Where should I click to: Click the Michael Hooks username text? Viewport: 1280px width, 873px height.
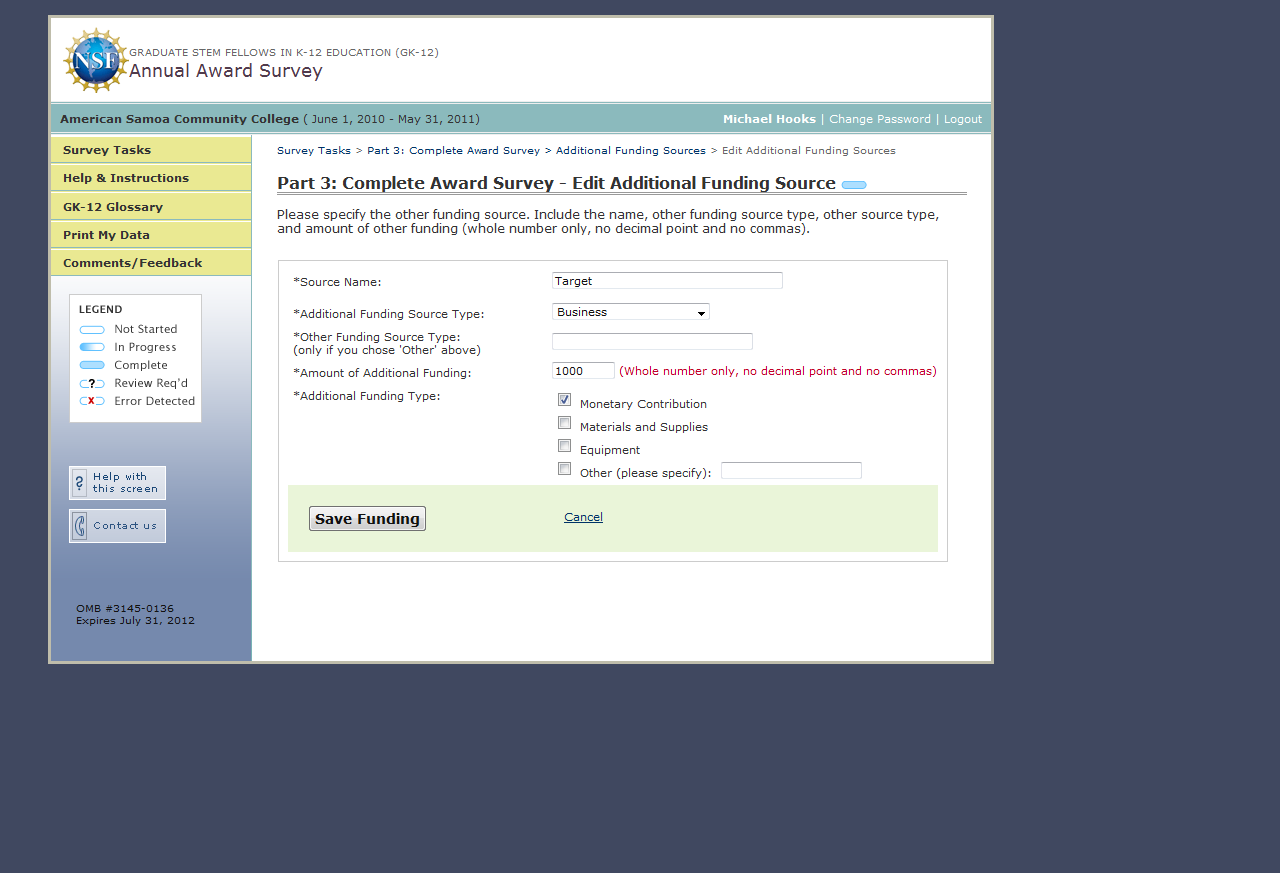coord(769,119)
